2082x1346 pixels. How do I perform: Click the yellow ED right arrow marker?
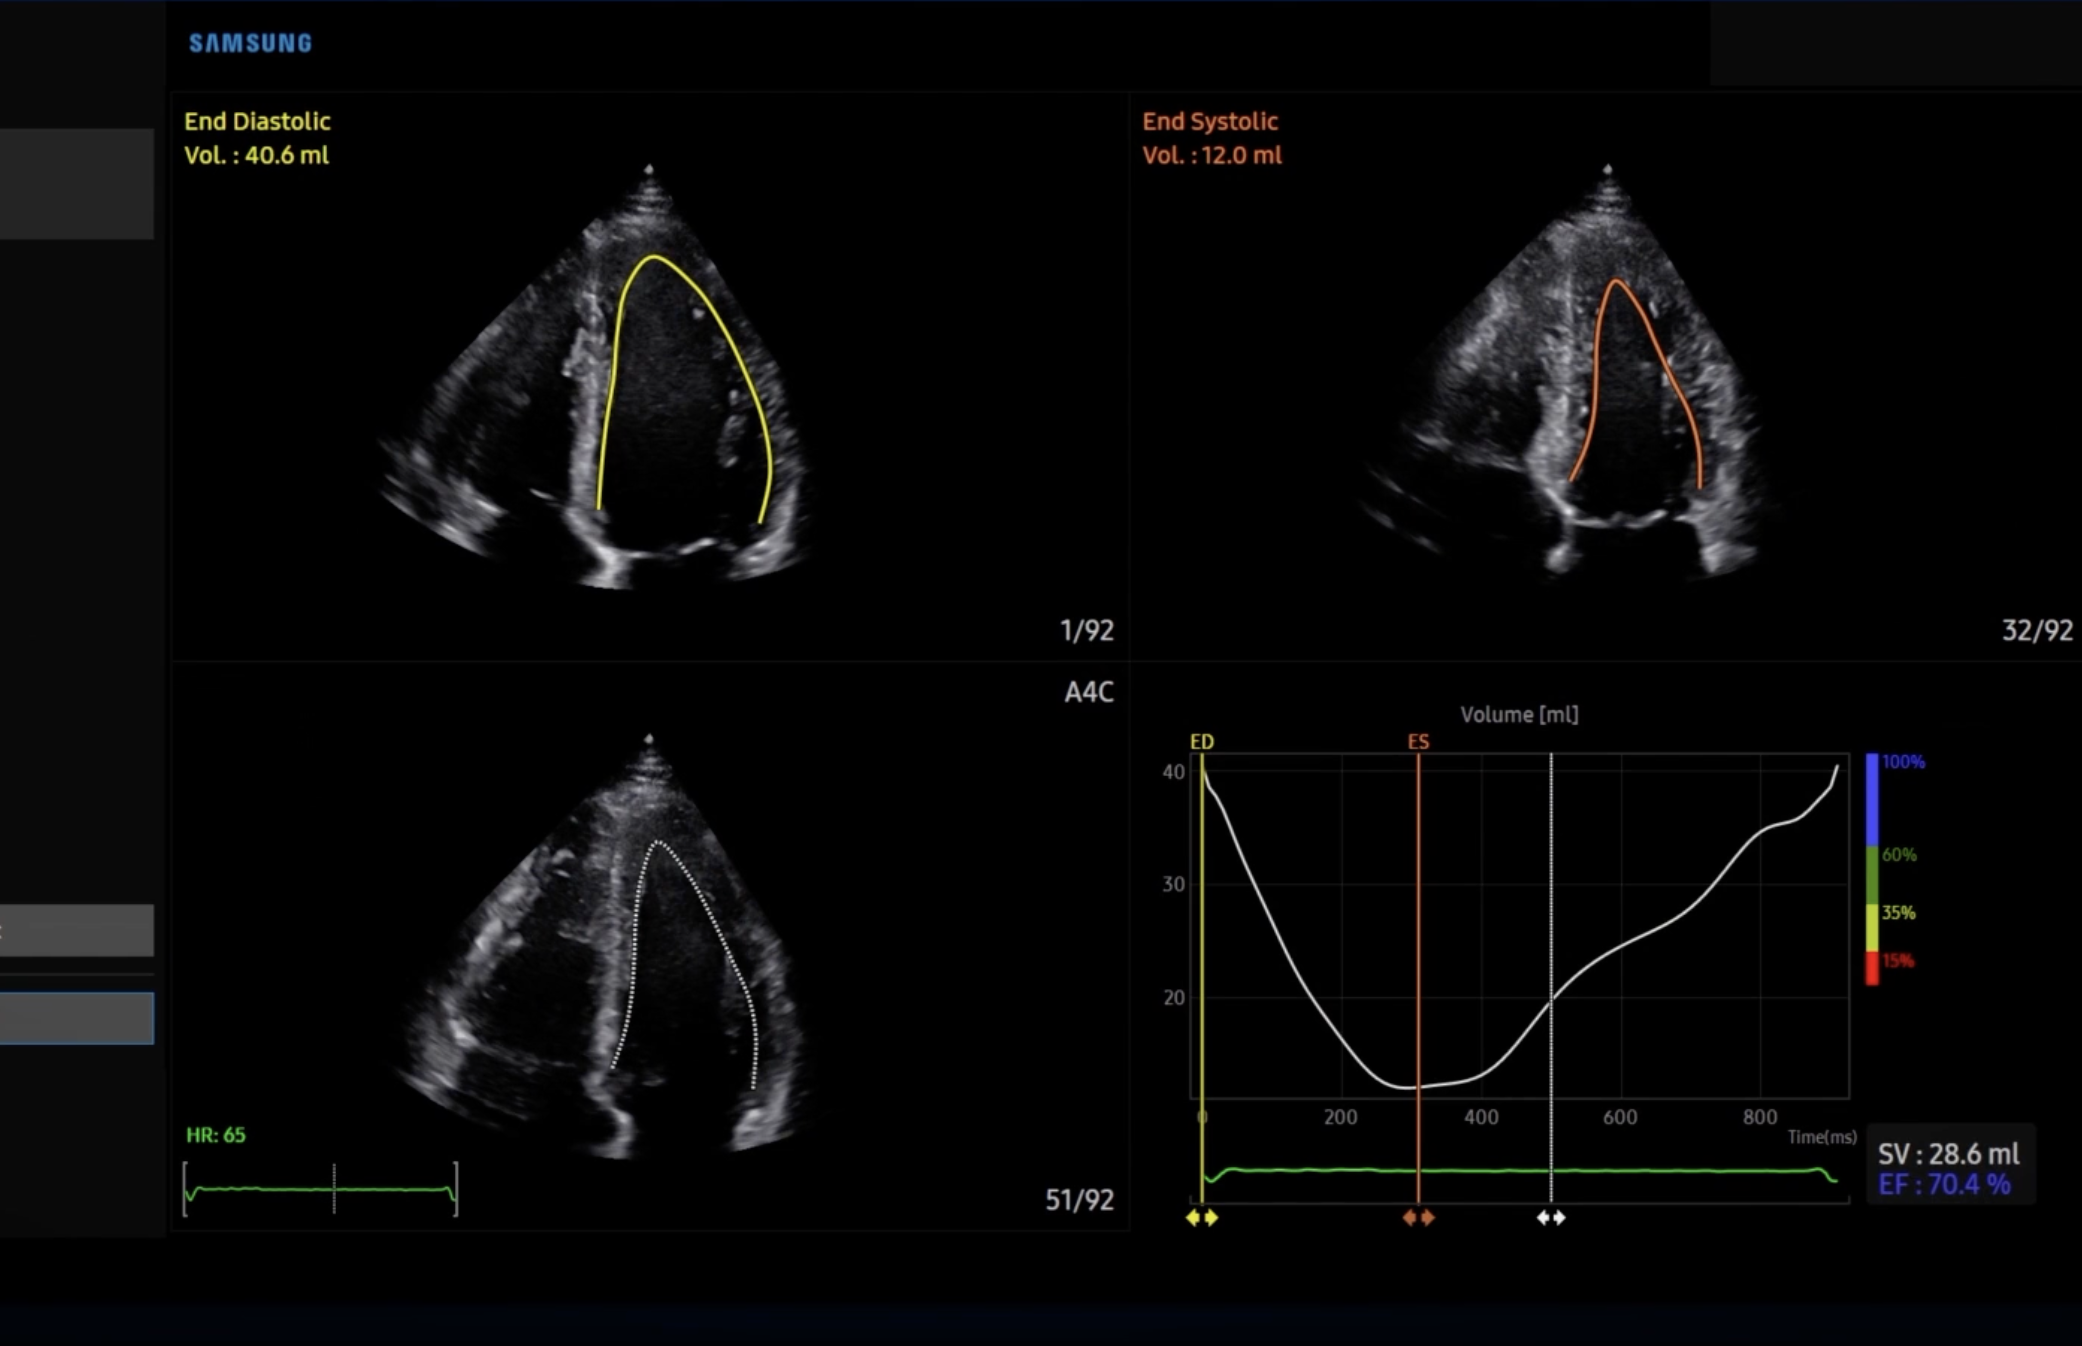[x=1212, y=1217]
